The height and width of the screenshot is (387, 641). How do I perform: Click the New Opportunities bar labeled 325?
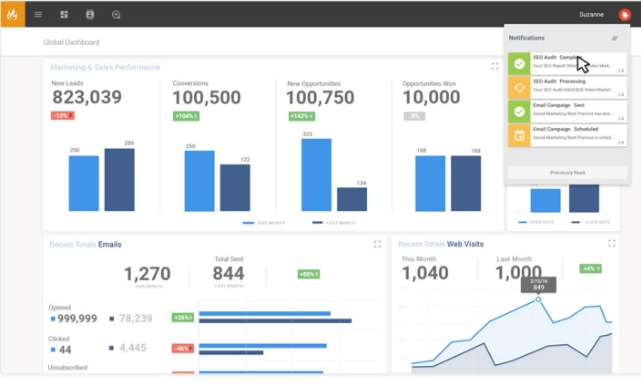tap(316, 175)
